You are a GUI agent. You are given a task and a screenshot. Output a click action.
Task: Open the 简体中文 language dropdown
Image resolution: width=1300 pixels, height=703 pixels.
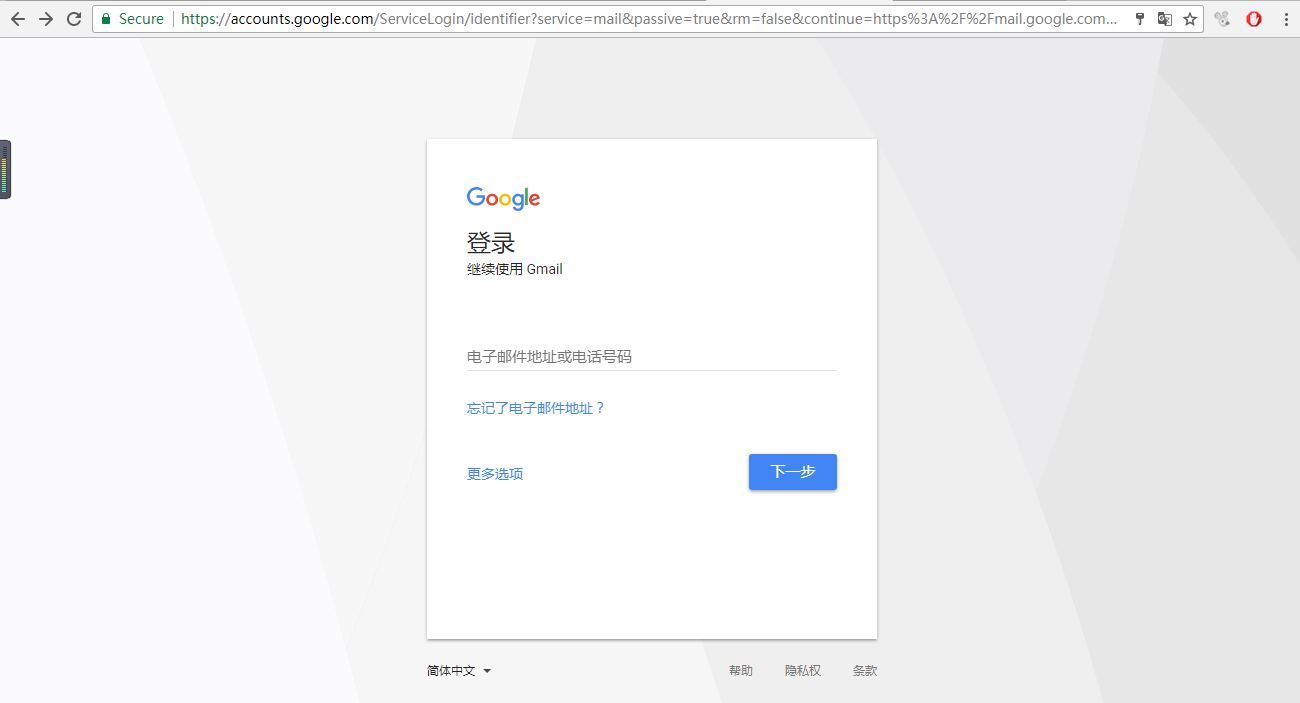tap(458, 671)
